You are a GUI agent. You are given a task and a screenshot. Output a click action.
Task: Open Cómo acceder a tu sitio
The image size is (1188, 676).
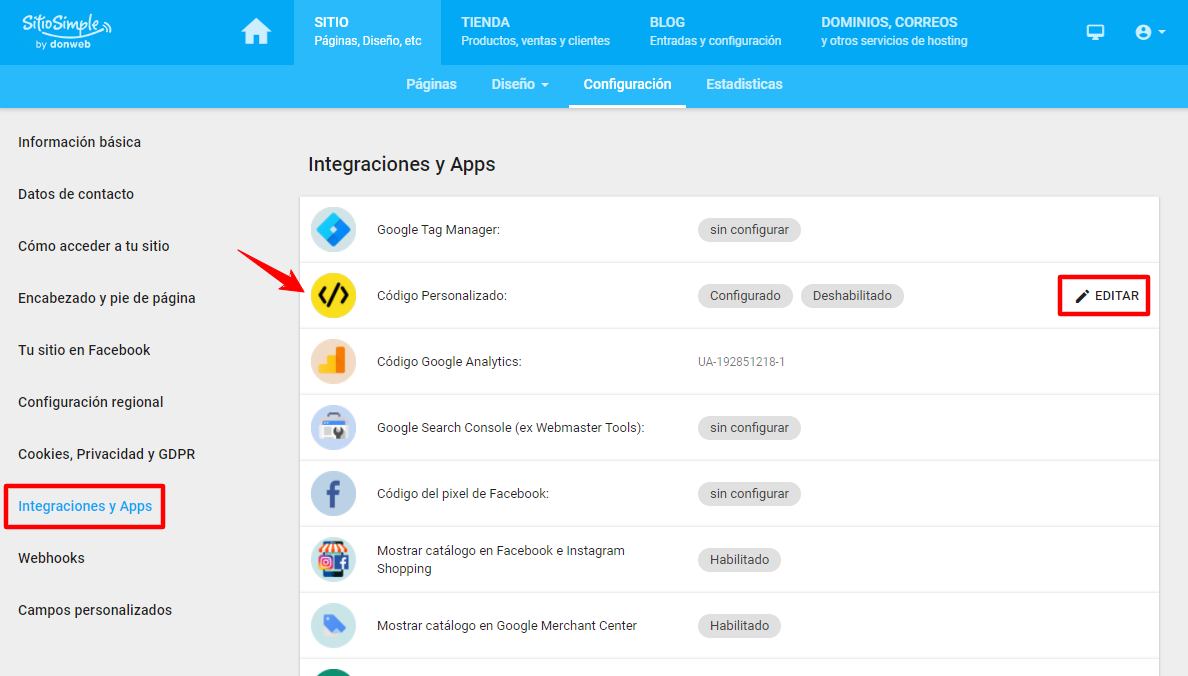pyautogui.click(x=94, y=246)
